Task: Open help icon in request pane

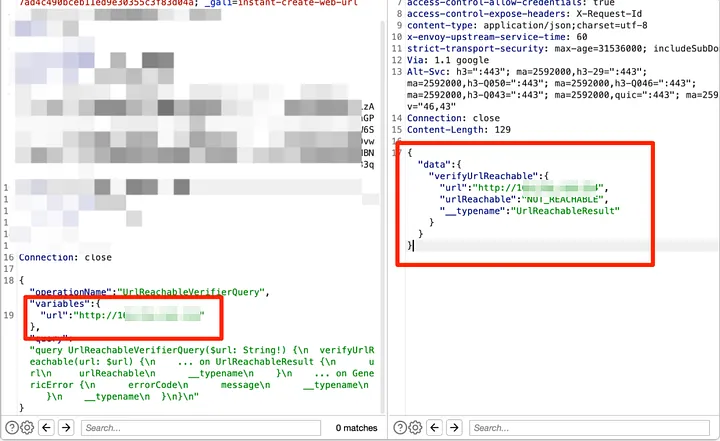Action: [x=11, y=428]
